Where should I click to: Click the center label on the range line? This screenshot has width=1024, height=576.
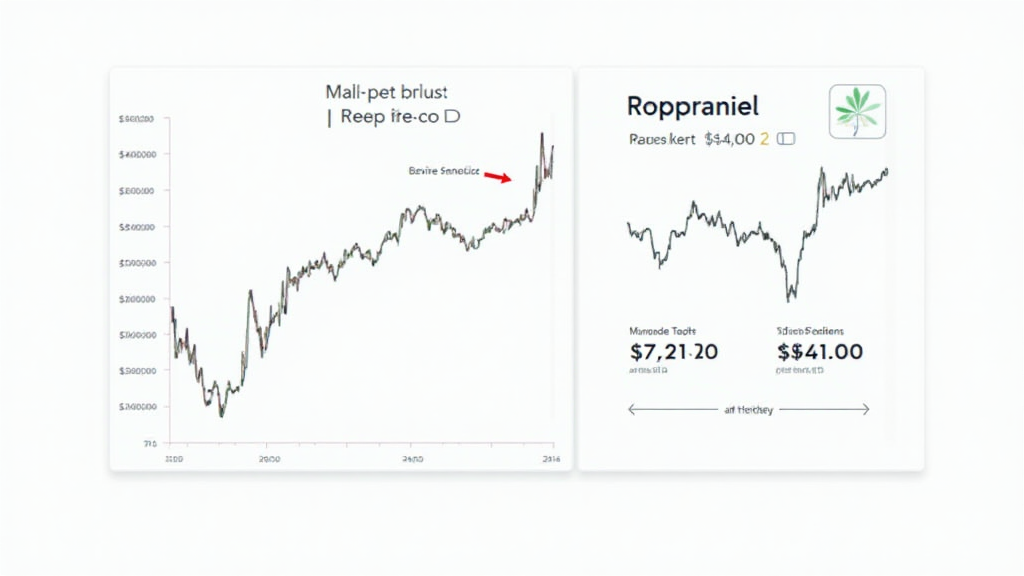tap(747, 409)
